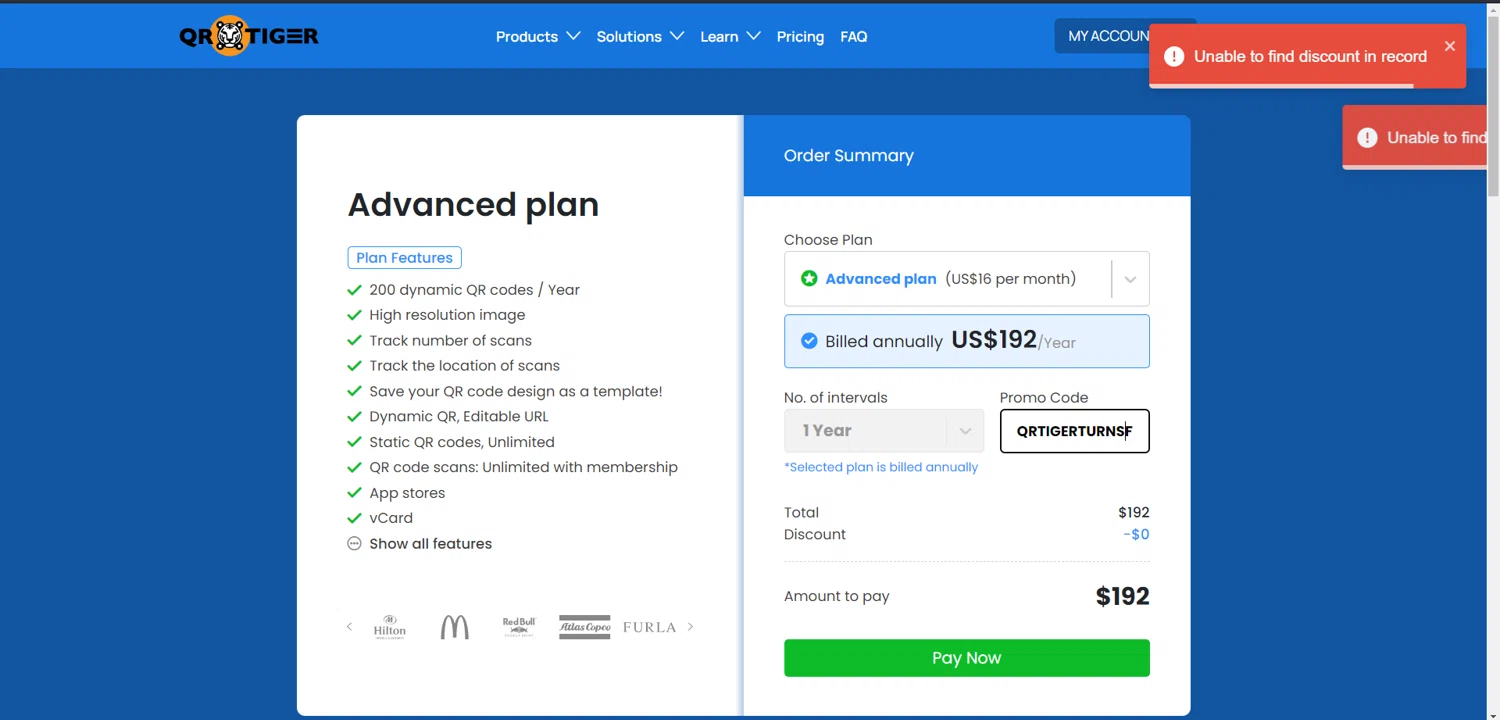Screen dimensions: 1500x720
Task: Advance the brand carousel with right arrow
Action: pos(690,627)
